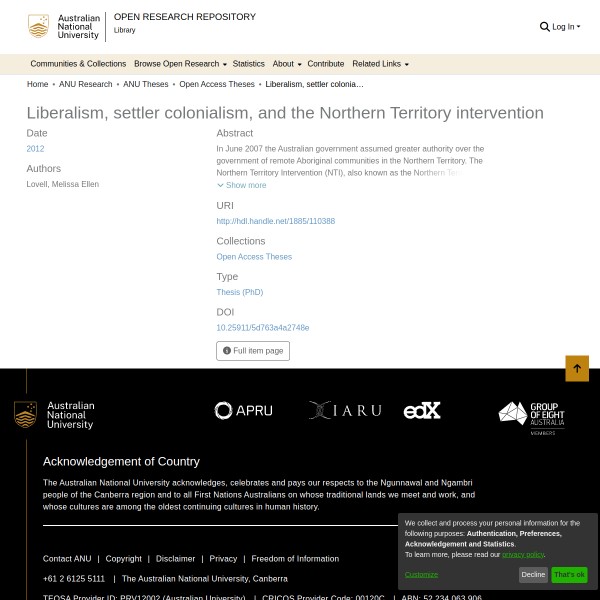Click the edX logo

(x=422, y=410)
